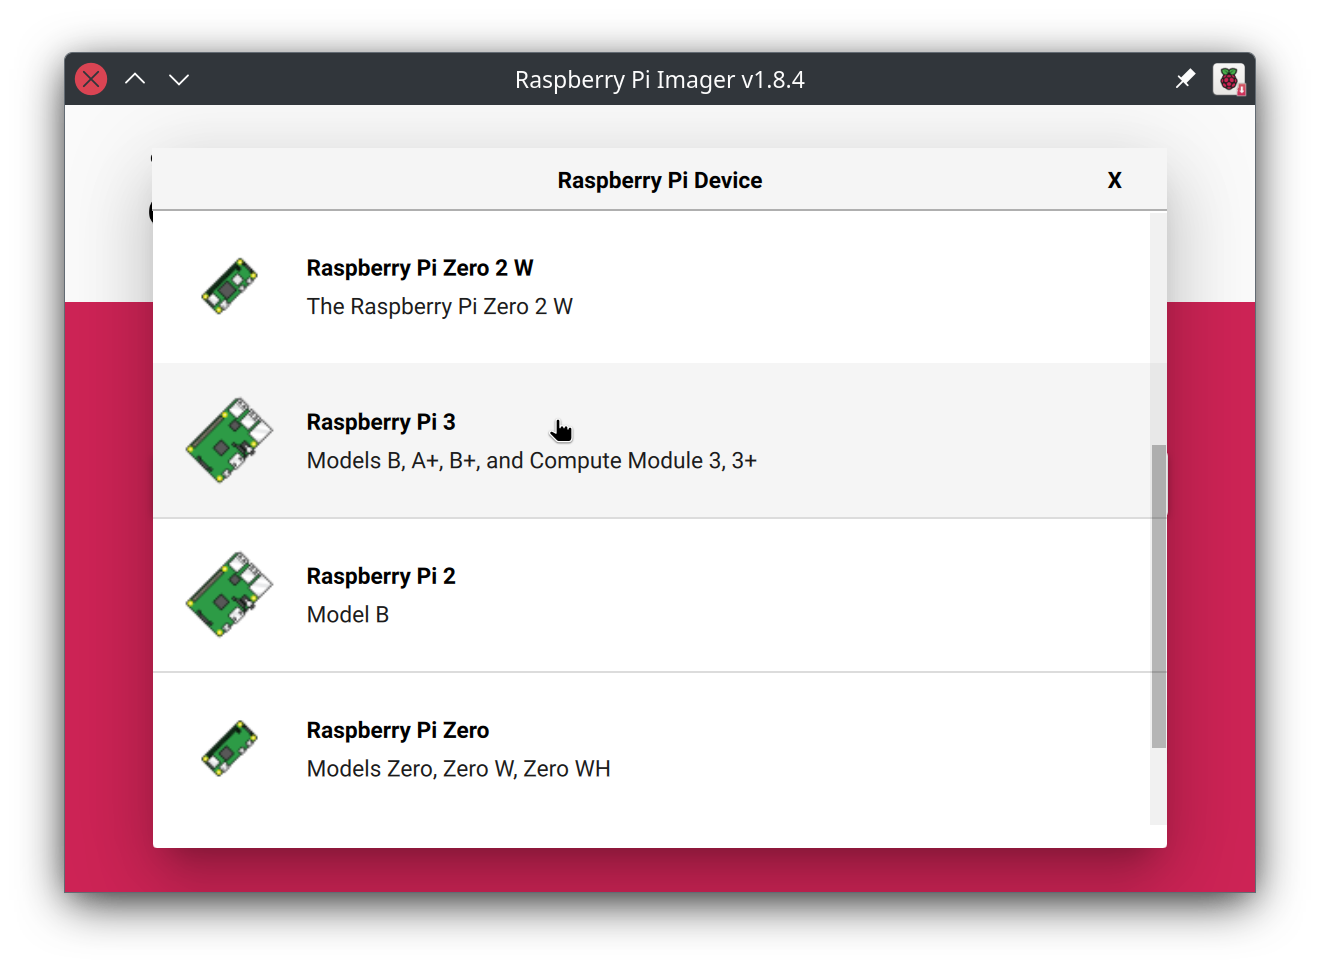This screenshot has height=968, width=1320.
Task: Pick the 'Raspberry Pi 2' device name
Action: (381, 576)
